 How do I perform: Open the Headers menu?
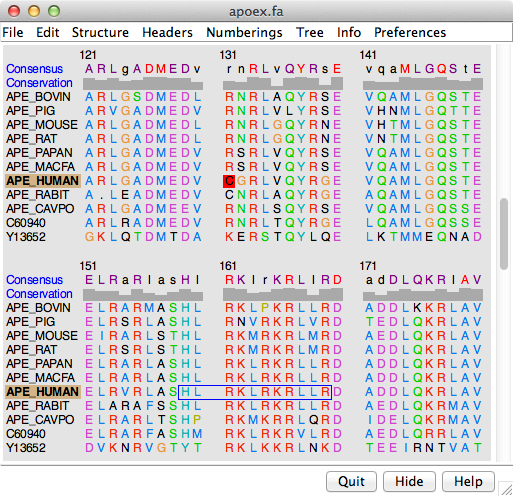tap(167, 32)
